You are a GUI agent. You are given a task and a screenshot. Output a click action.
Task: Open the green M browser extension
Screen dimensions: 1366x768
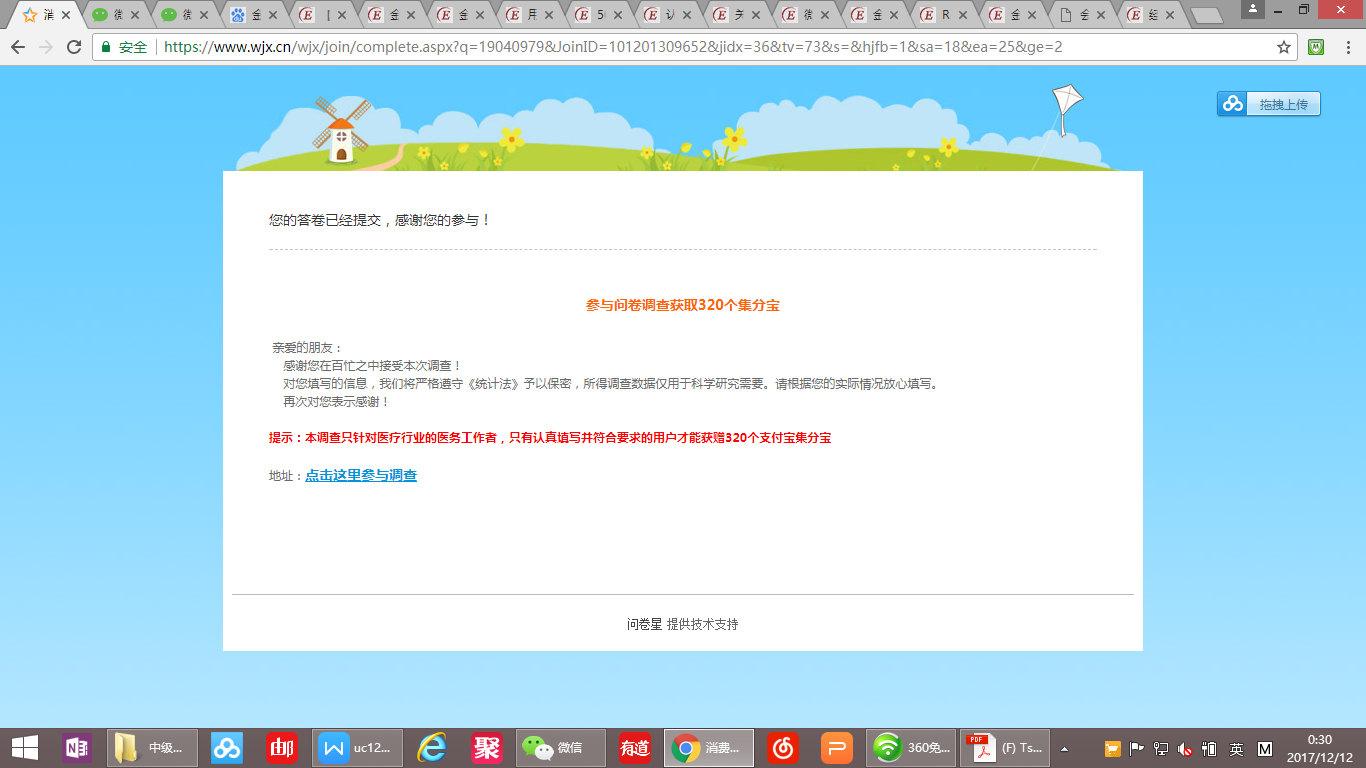pos(1316,46)
